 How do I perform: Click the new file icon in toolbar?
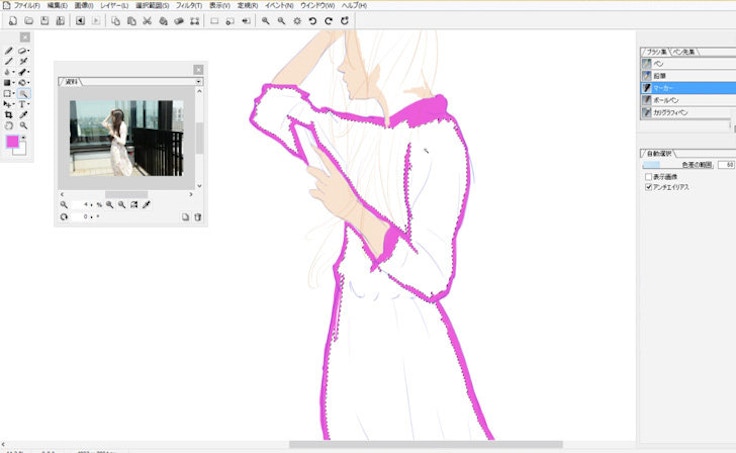11,20
